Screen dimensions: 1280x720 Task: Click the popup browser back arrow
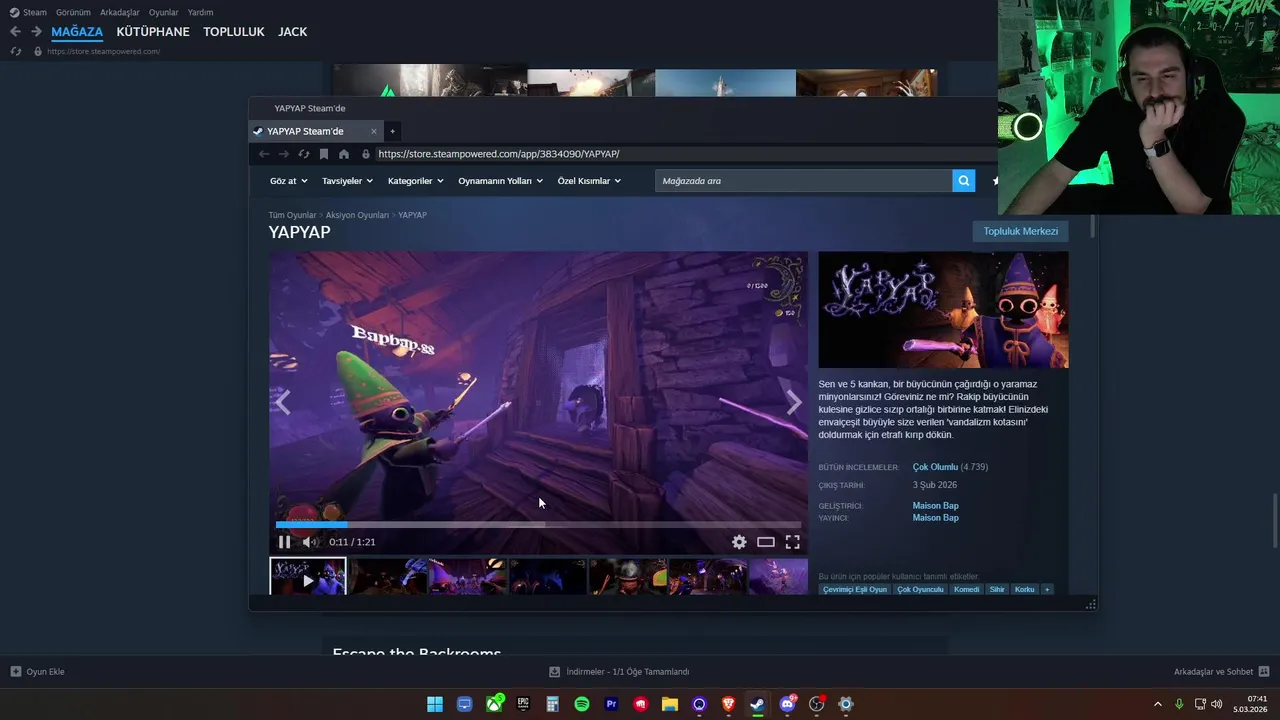pyautogui.click(x=264, y=154)
